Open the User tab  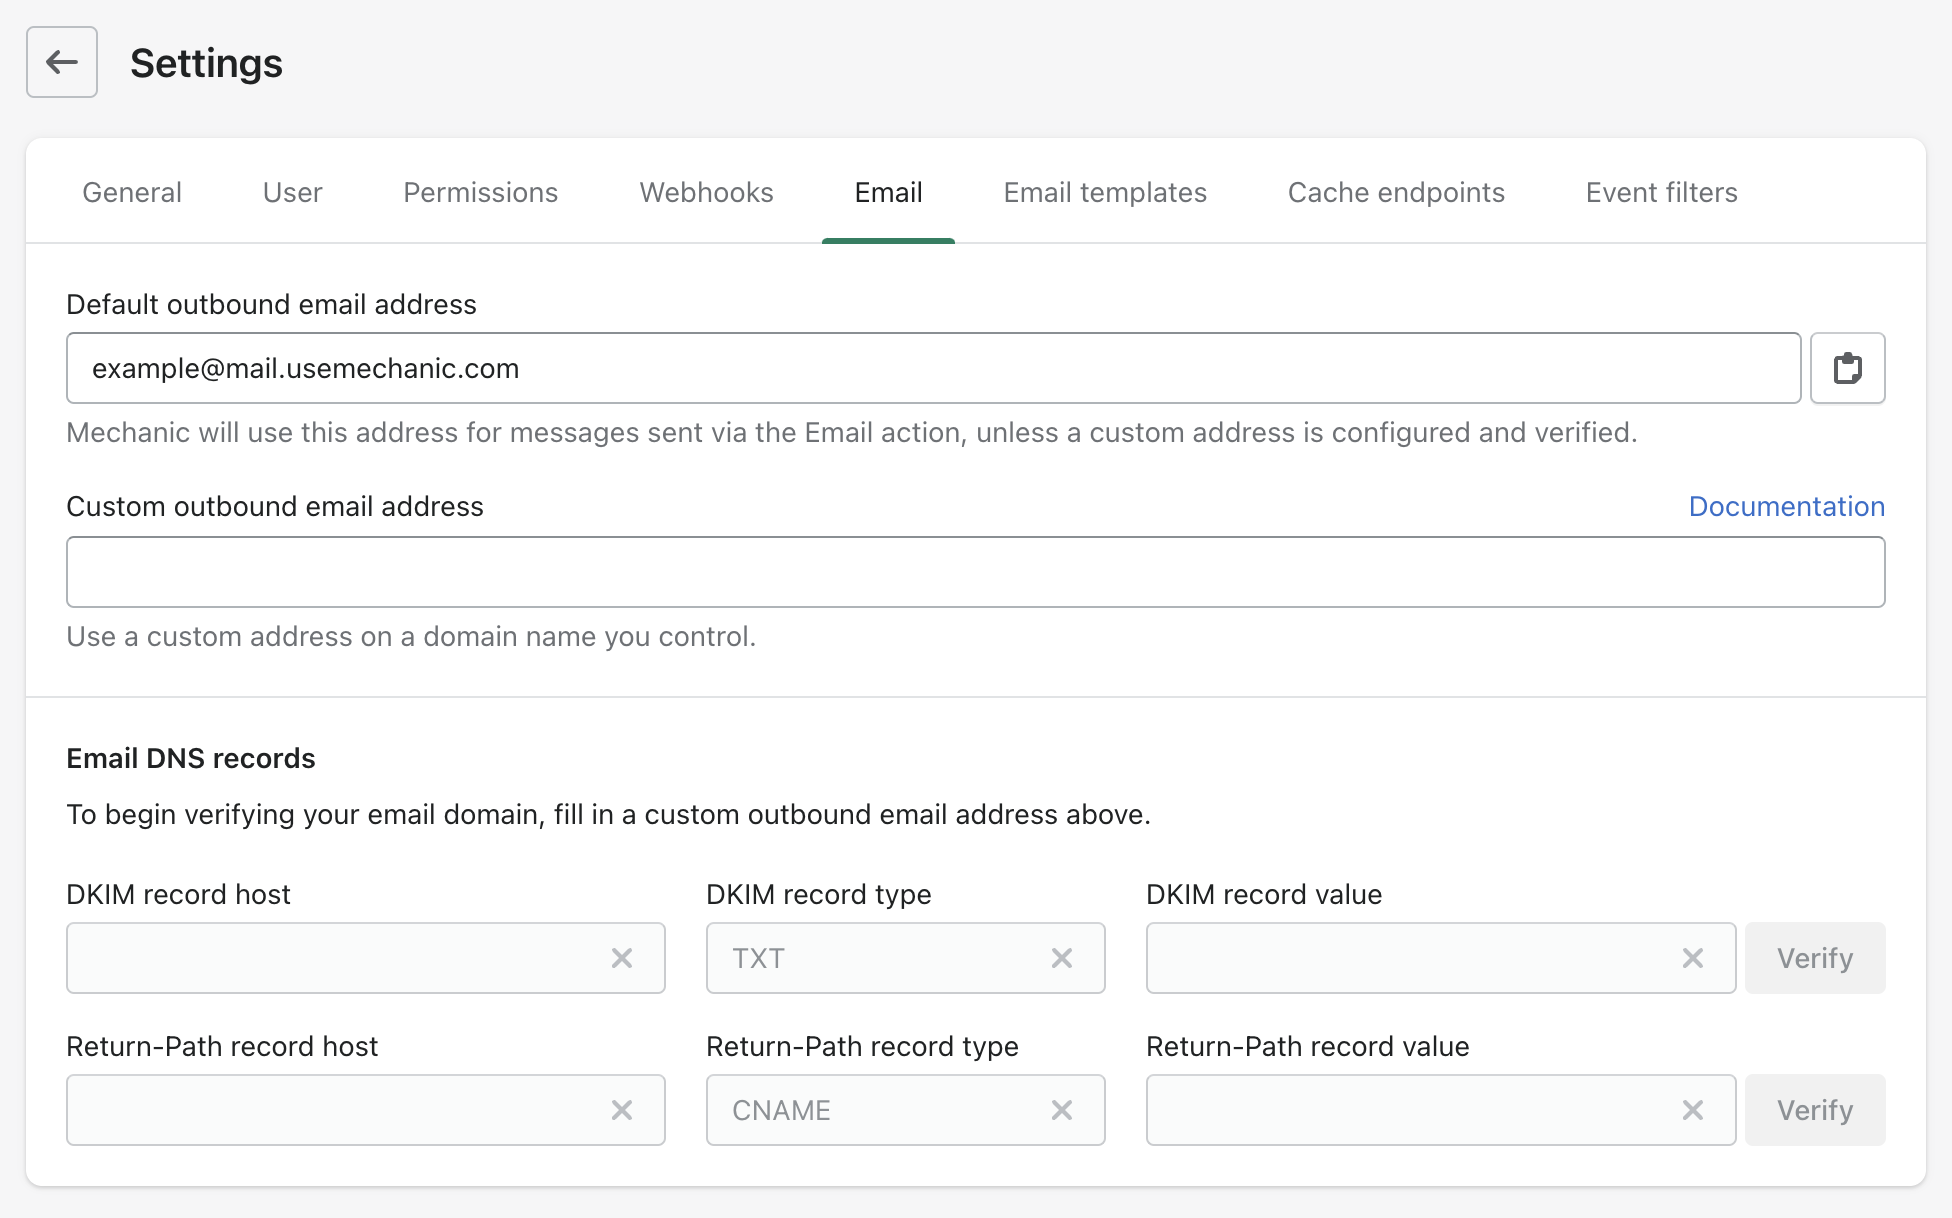click(292, 192)
